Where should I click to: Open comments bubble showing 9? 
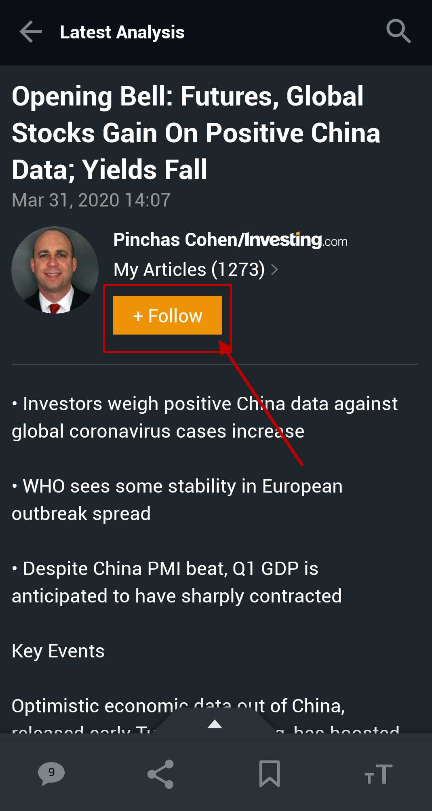(x=51, y=774)
